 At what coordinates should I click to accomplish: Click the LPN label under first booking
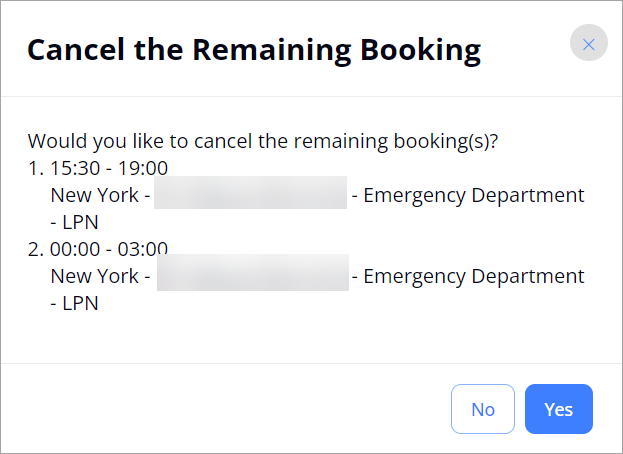click(x=80, y=222)
